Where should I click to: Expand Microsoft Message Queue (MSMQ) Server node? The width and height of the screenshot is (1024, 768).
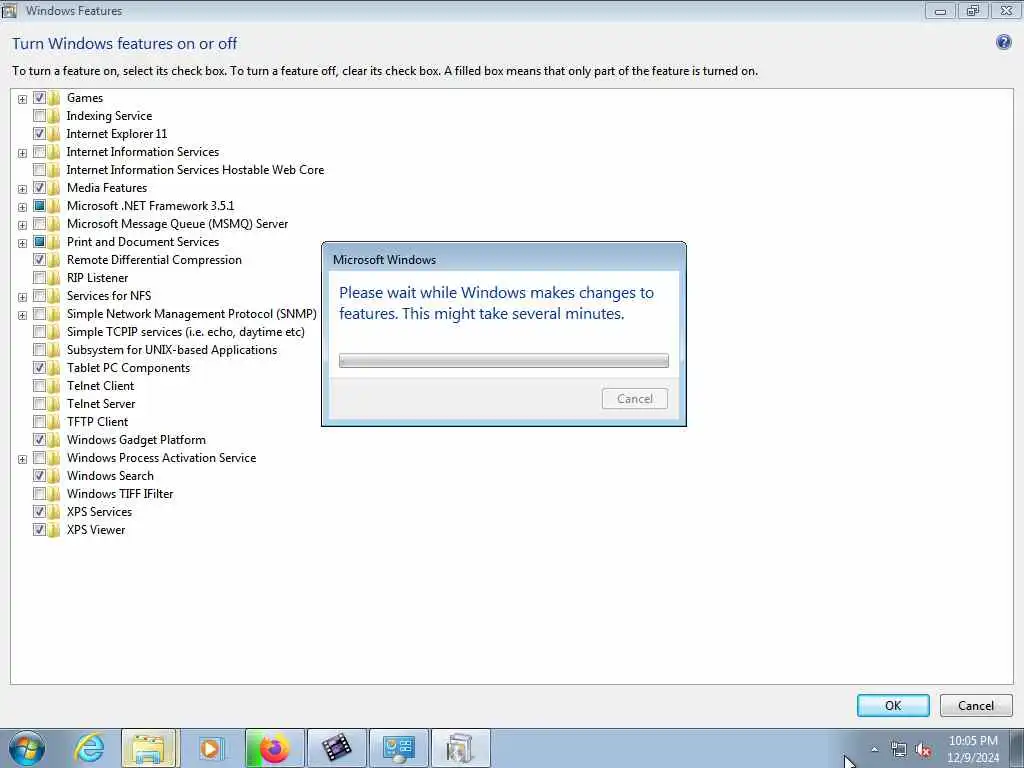pos(22,225)
